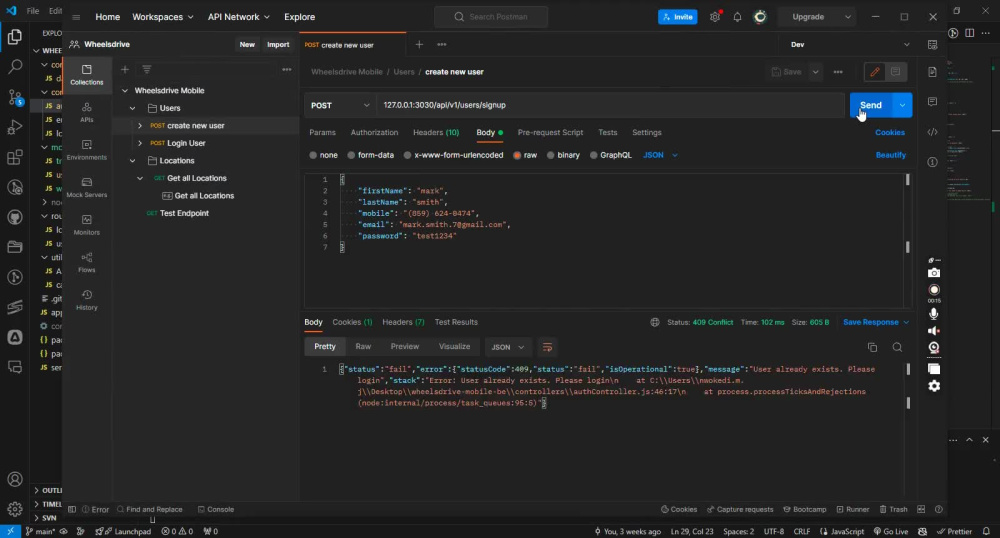The image size is (1000, 538).
Task: Open the Collections sidebar panel
Action: pos(87,75)
